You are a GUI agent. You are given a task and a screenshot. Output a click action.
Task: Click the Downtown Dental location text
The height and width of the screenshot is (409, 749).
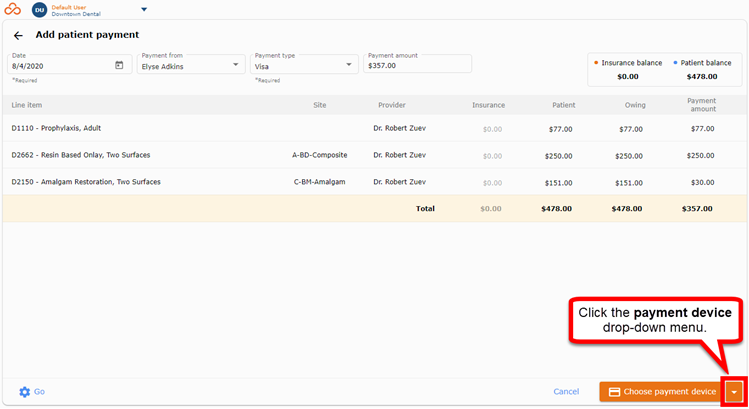click(76, 14)
